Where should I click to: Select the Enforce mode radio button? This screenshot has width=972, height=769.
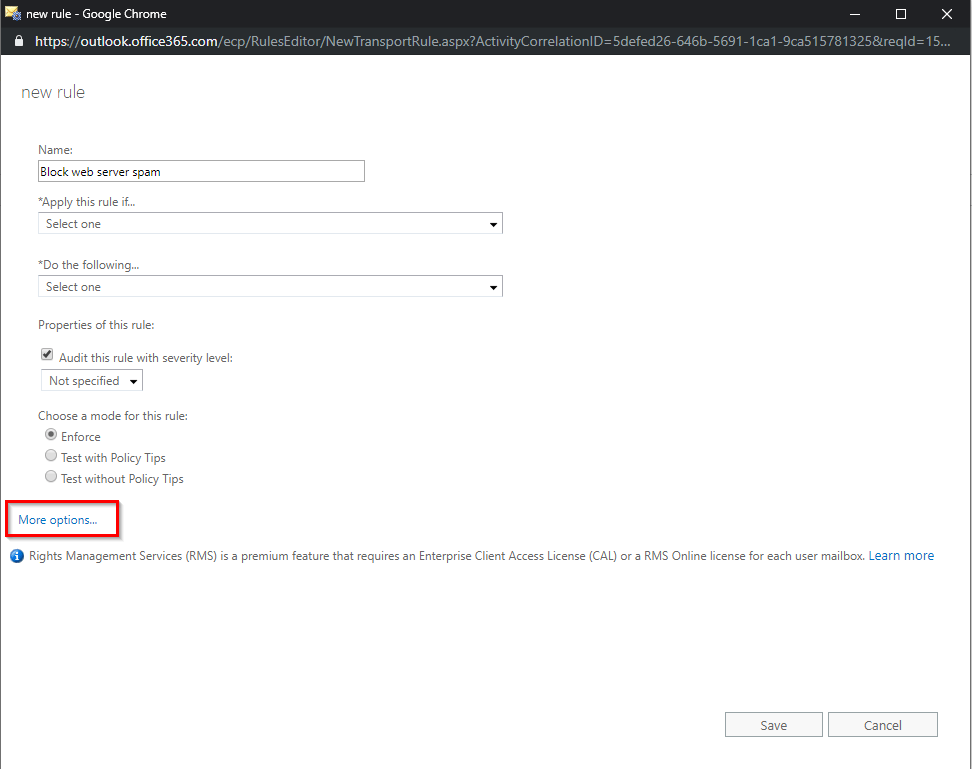[50, 434]
